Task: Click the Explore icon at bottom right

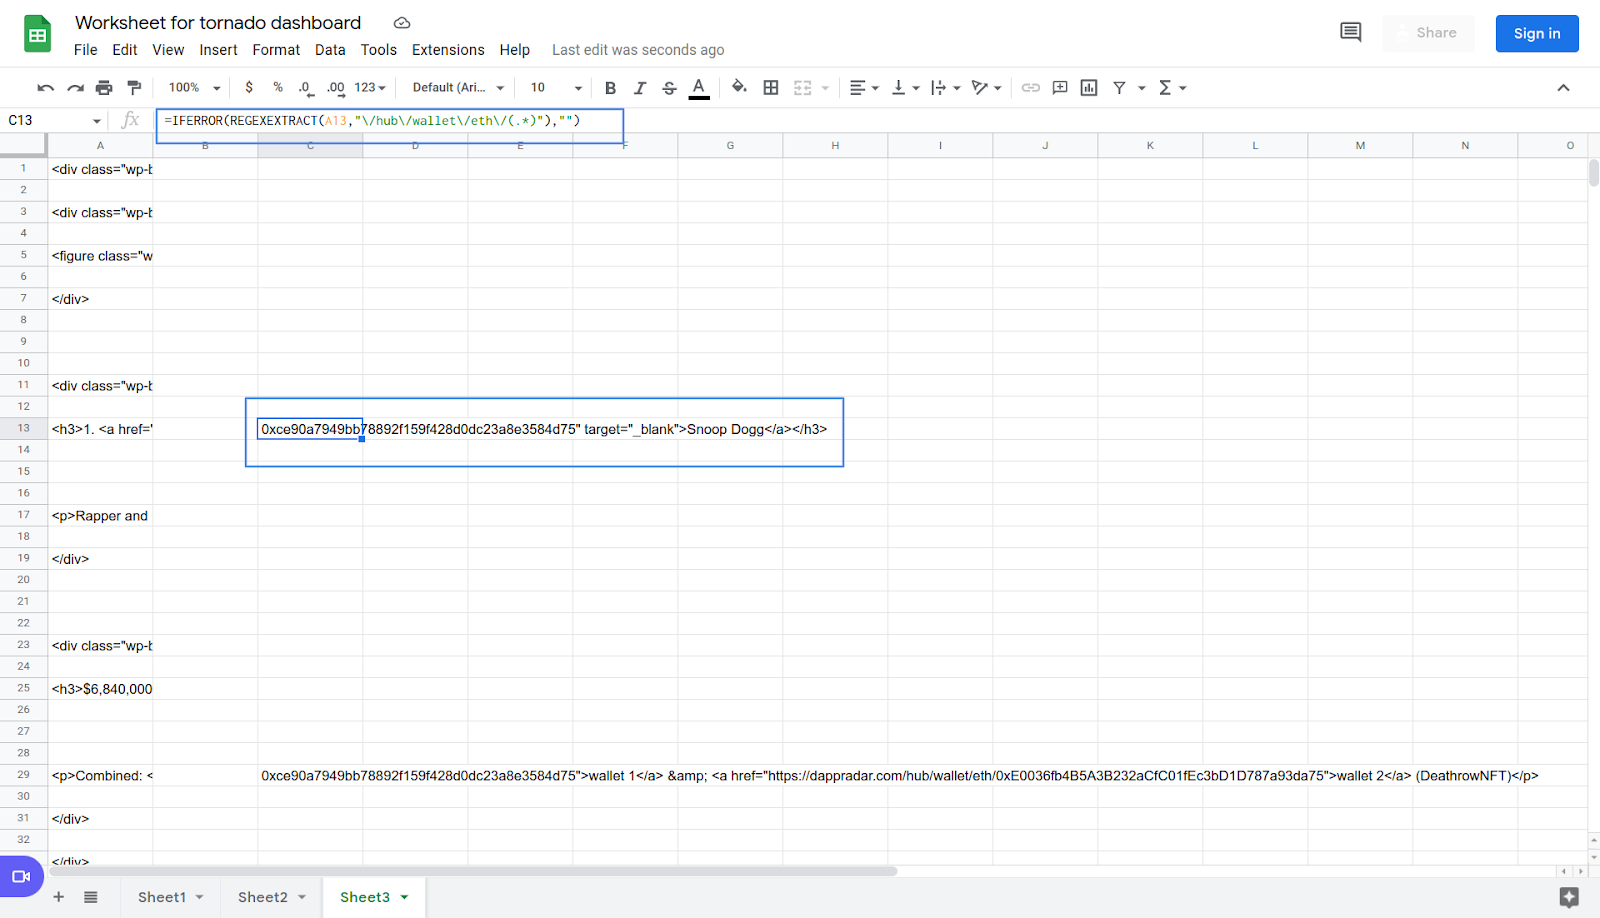Action: pos(1569,897)
